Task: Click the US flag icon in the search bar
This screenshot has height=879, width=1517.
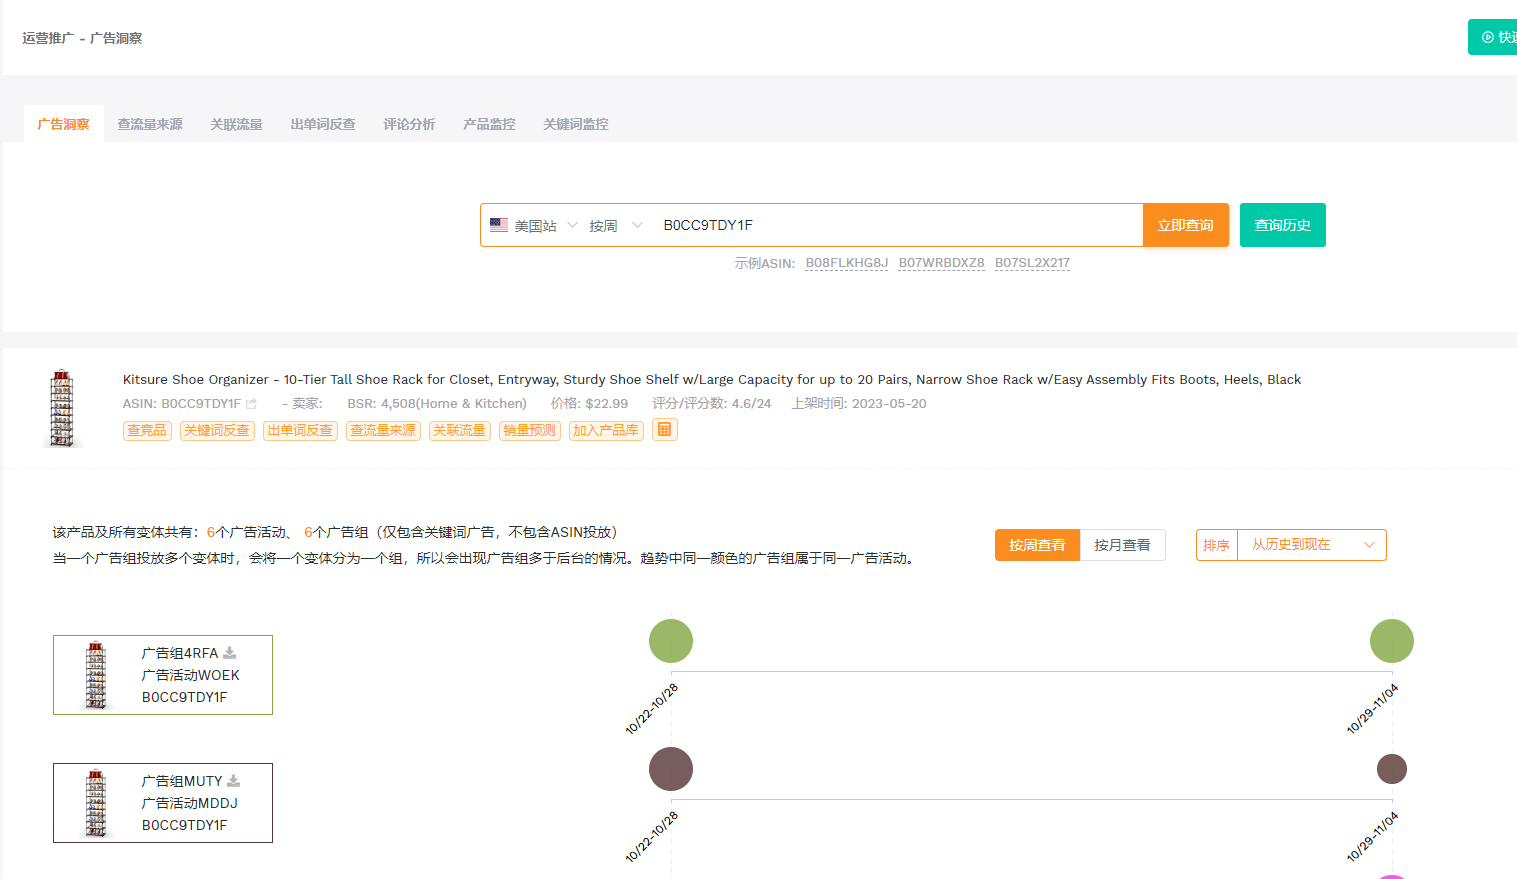Action: pos(499,224)
